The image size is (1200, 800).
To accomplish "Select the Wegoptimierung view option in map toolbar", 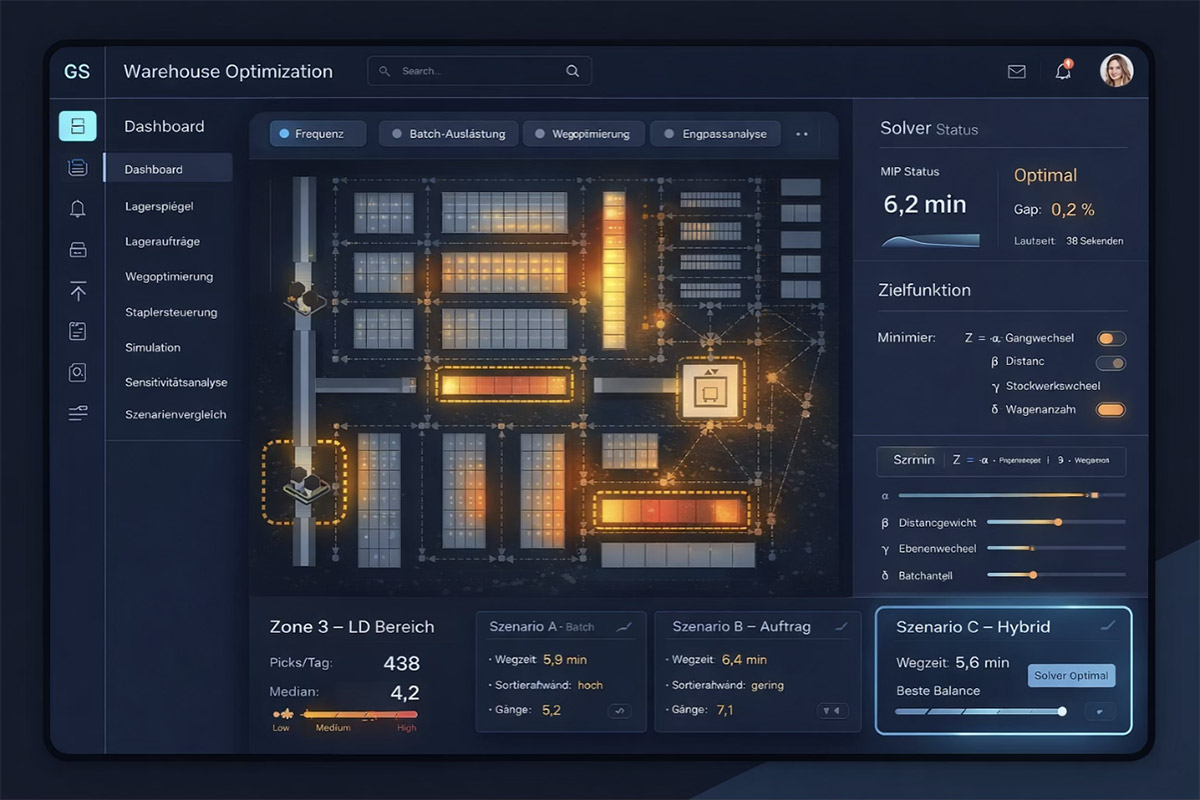I will click(x=584, y=134).
